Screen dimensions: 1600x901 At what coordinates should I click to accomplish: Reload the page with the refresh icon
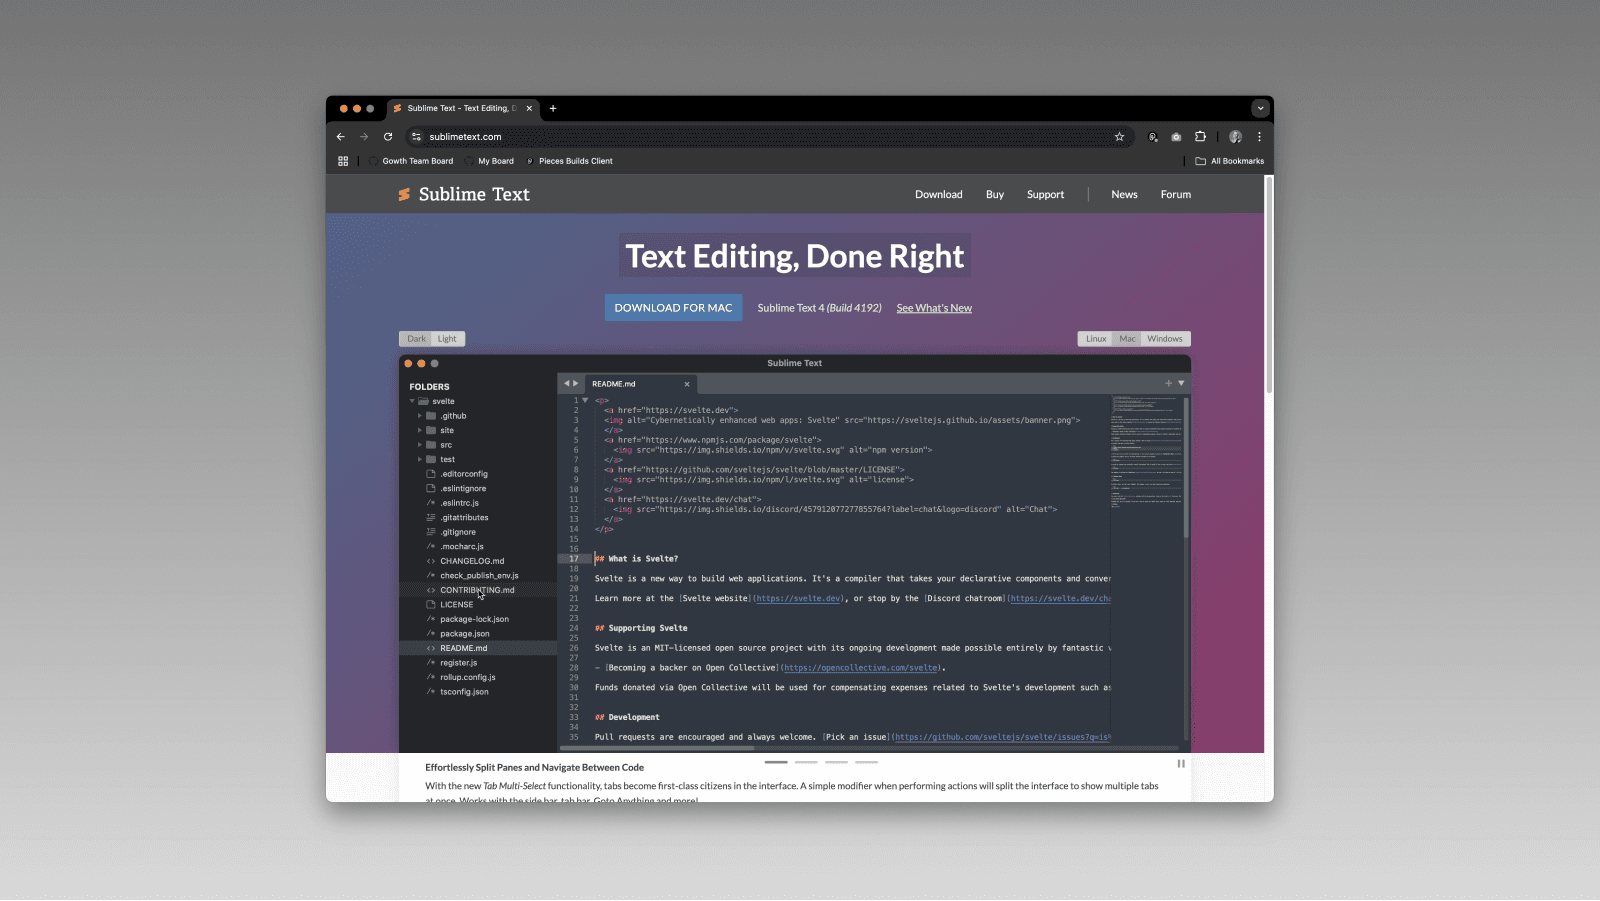388,137
